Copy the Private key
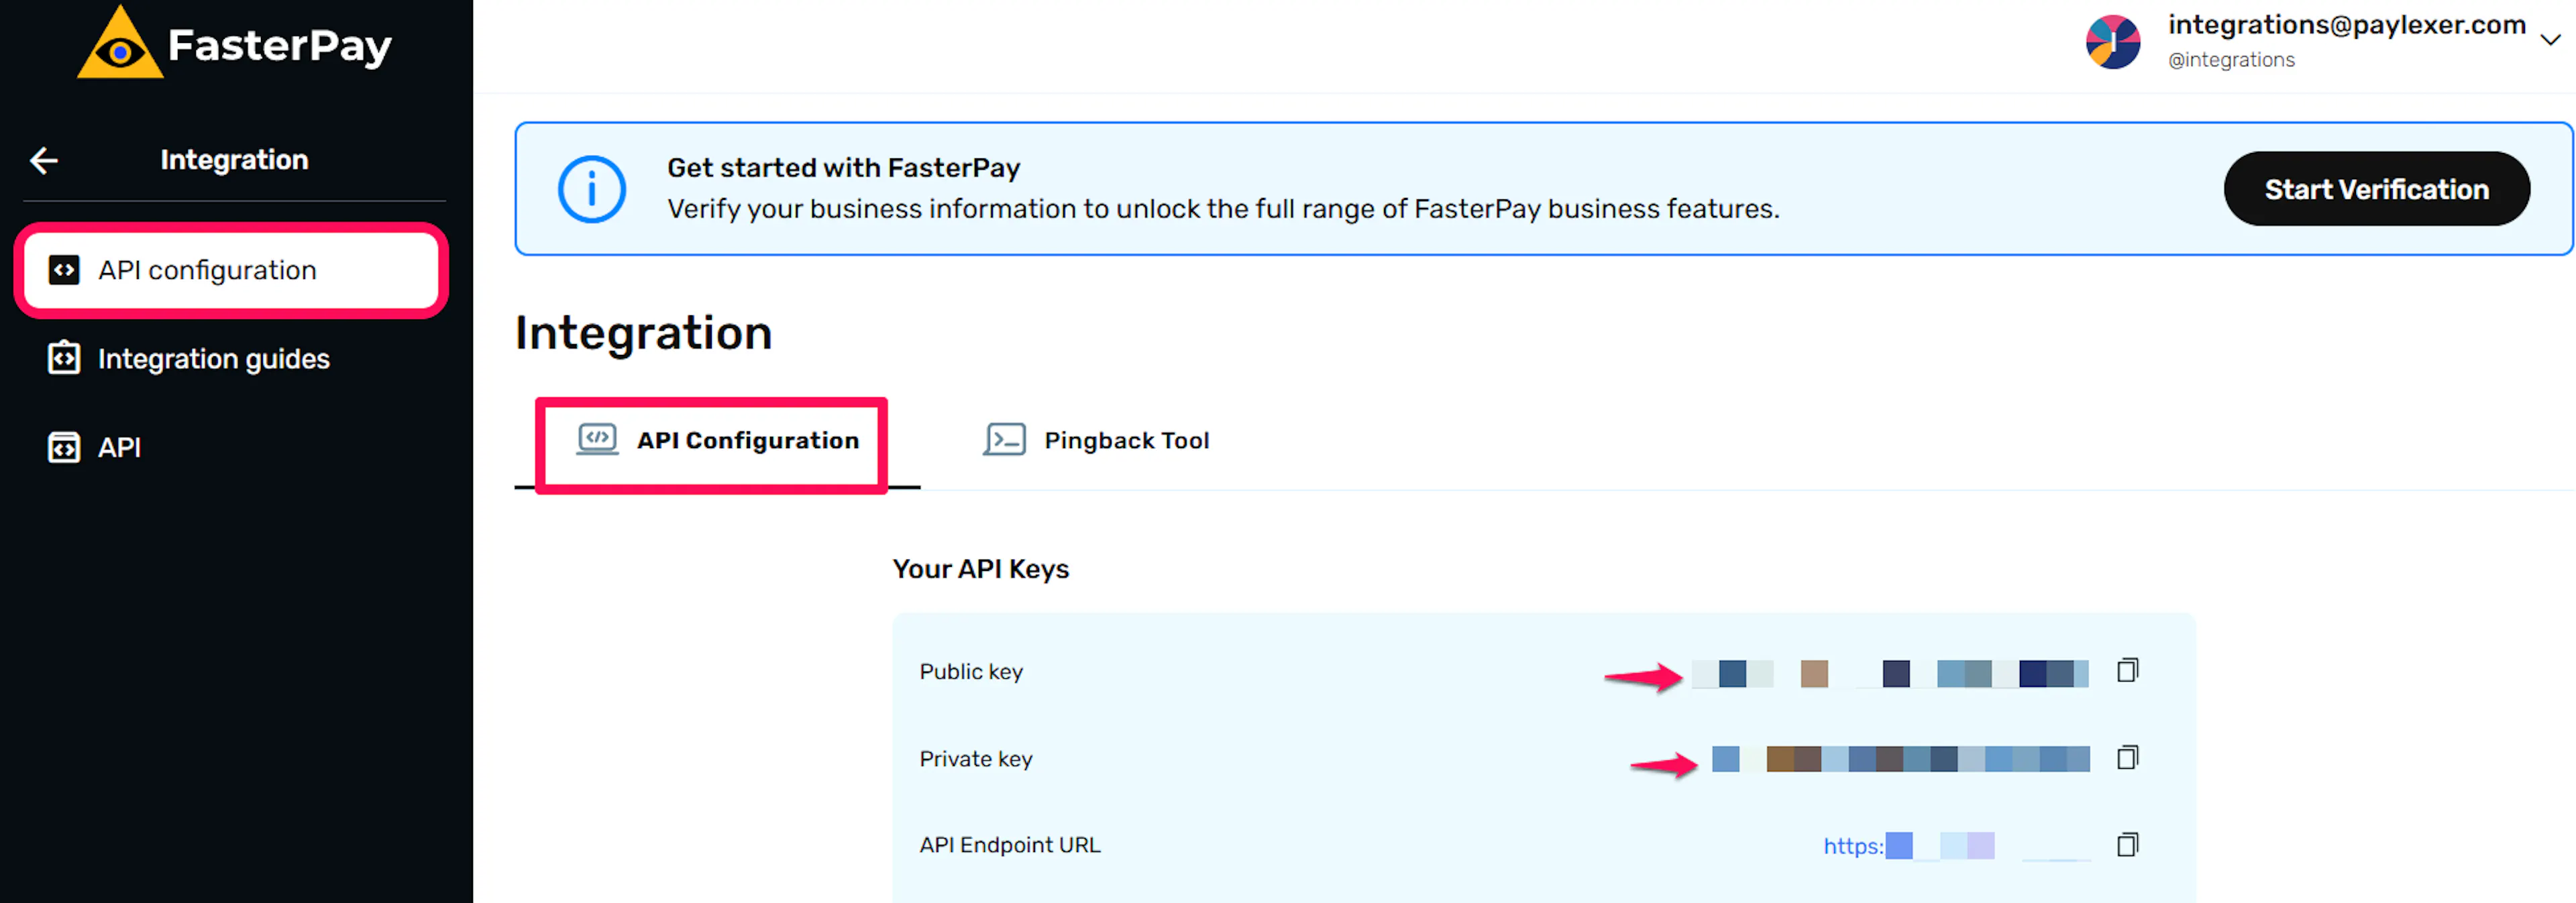This screenshot has height=903, width=2576. click(2127, 758)
